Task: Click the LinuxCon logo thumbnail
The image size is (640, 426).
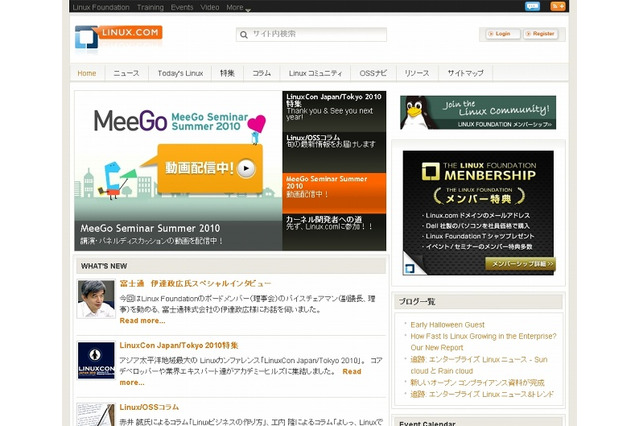Action: coord(96,361)
